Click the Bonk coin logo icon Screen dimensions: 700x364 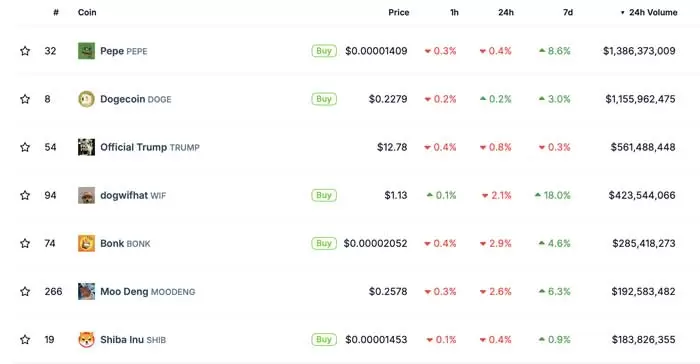86,243
